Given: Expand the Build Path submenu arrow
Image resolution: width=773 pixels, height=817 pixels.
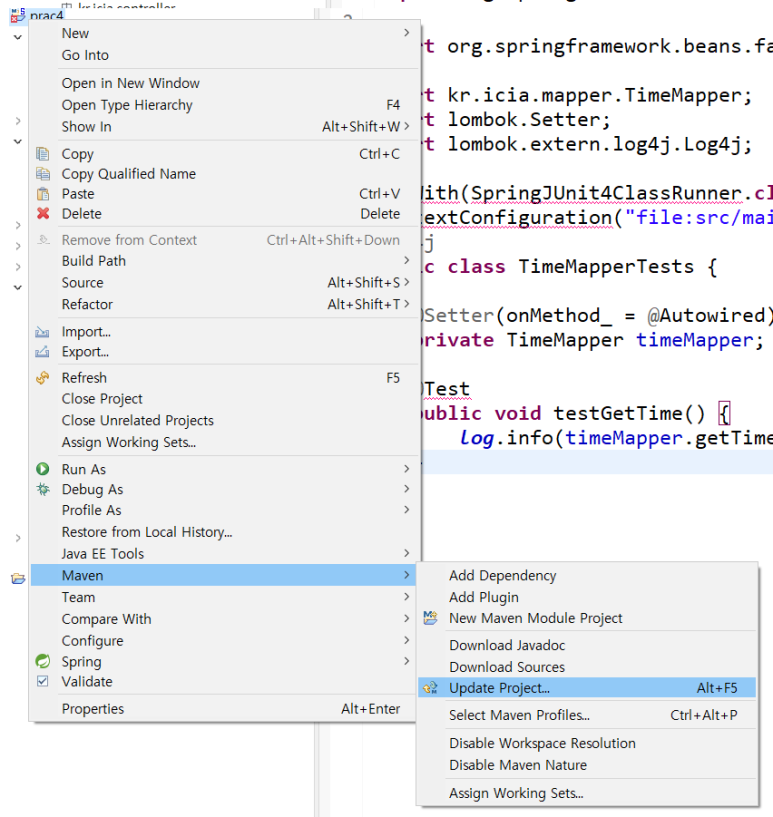Looking at the screenshot, I should tap(407, 261).
